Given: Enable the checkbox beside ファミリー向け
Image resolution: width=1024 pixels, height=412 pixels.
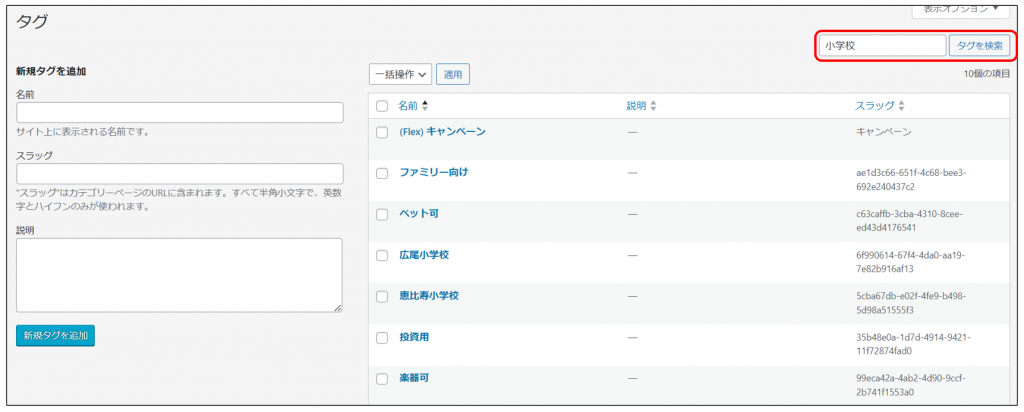Looking at the screenshot, I should point(382,173).
